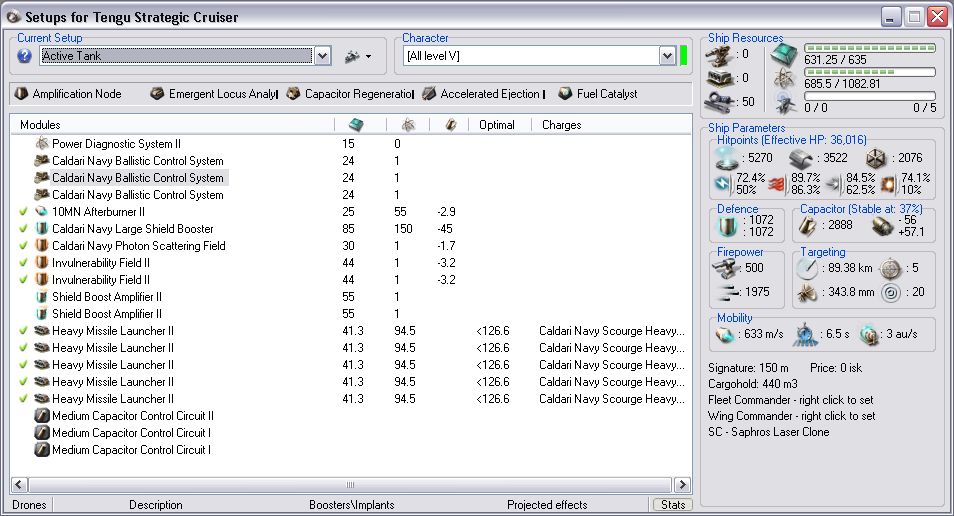954x516 pixels.
Task: Select the first Caldari Navy Ballistic Control System icon
Action: pyautogui.click(x=42, y=161)
